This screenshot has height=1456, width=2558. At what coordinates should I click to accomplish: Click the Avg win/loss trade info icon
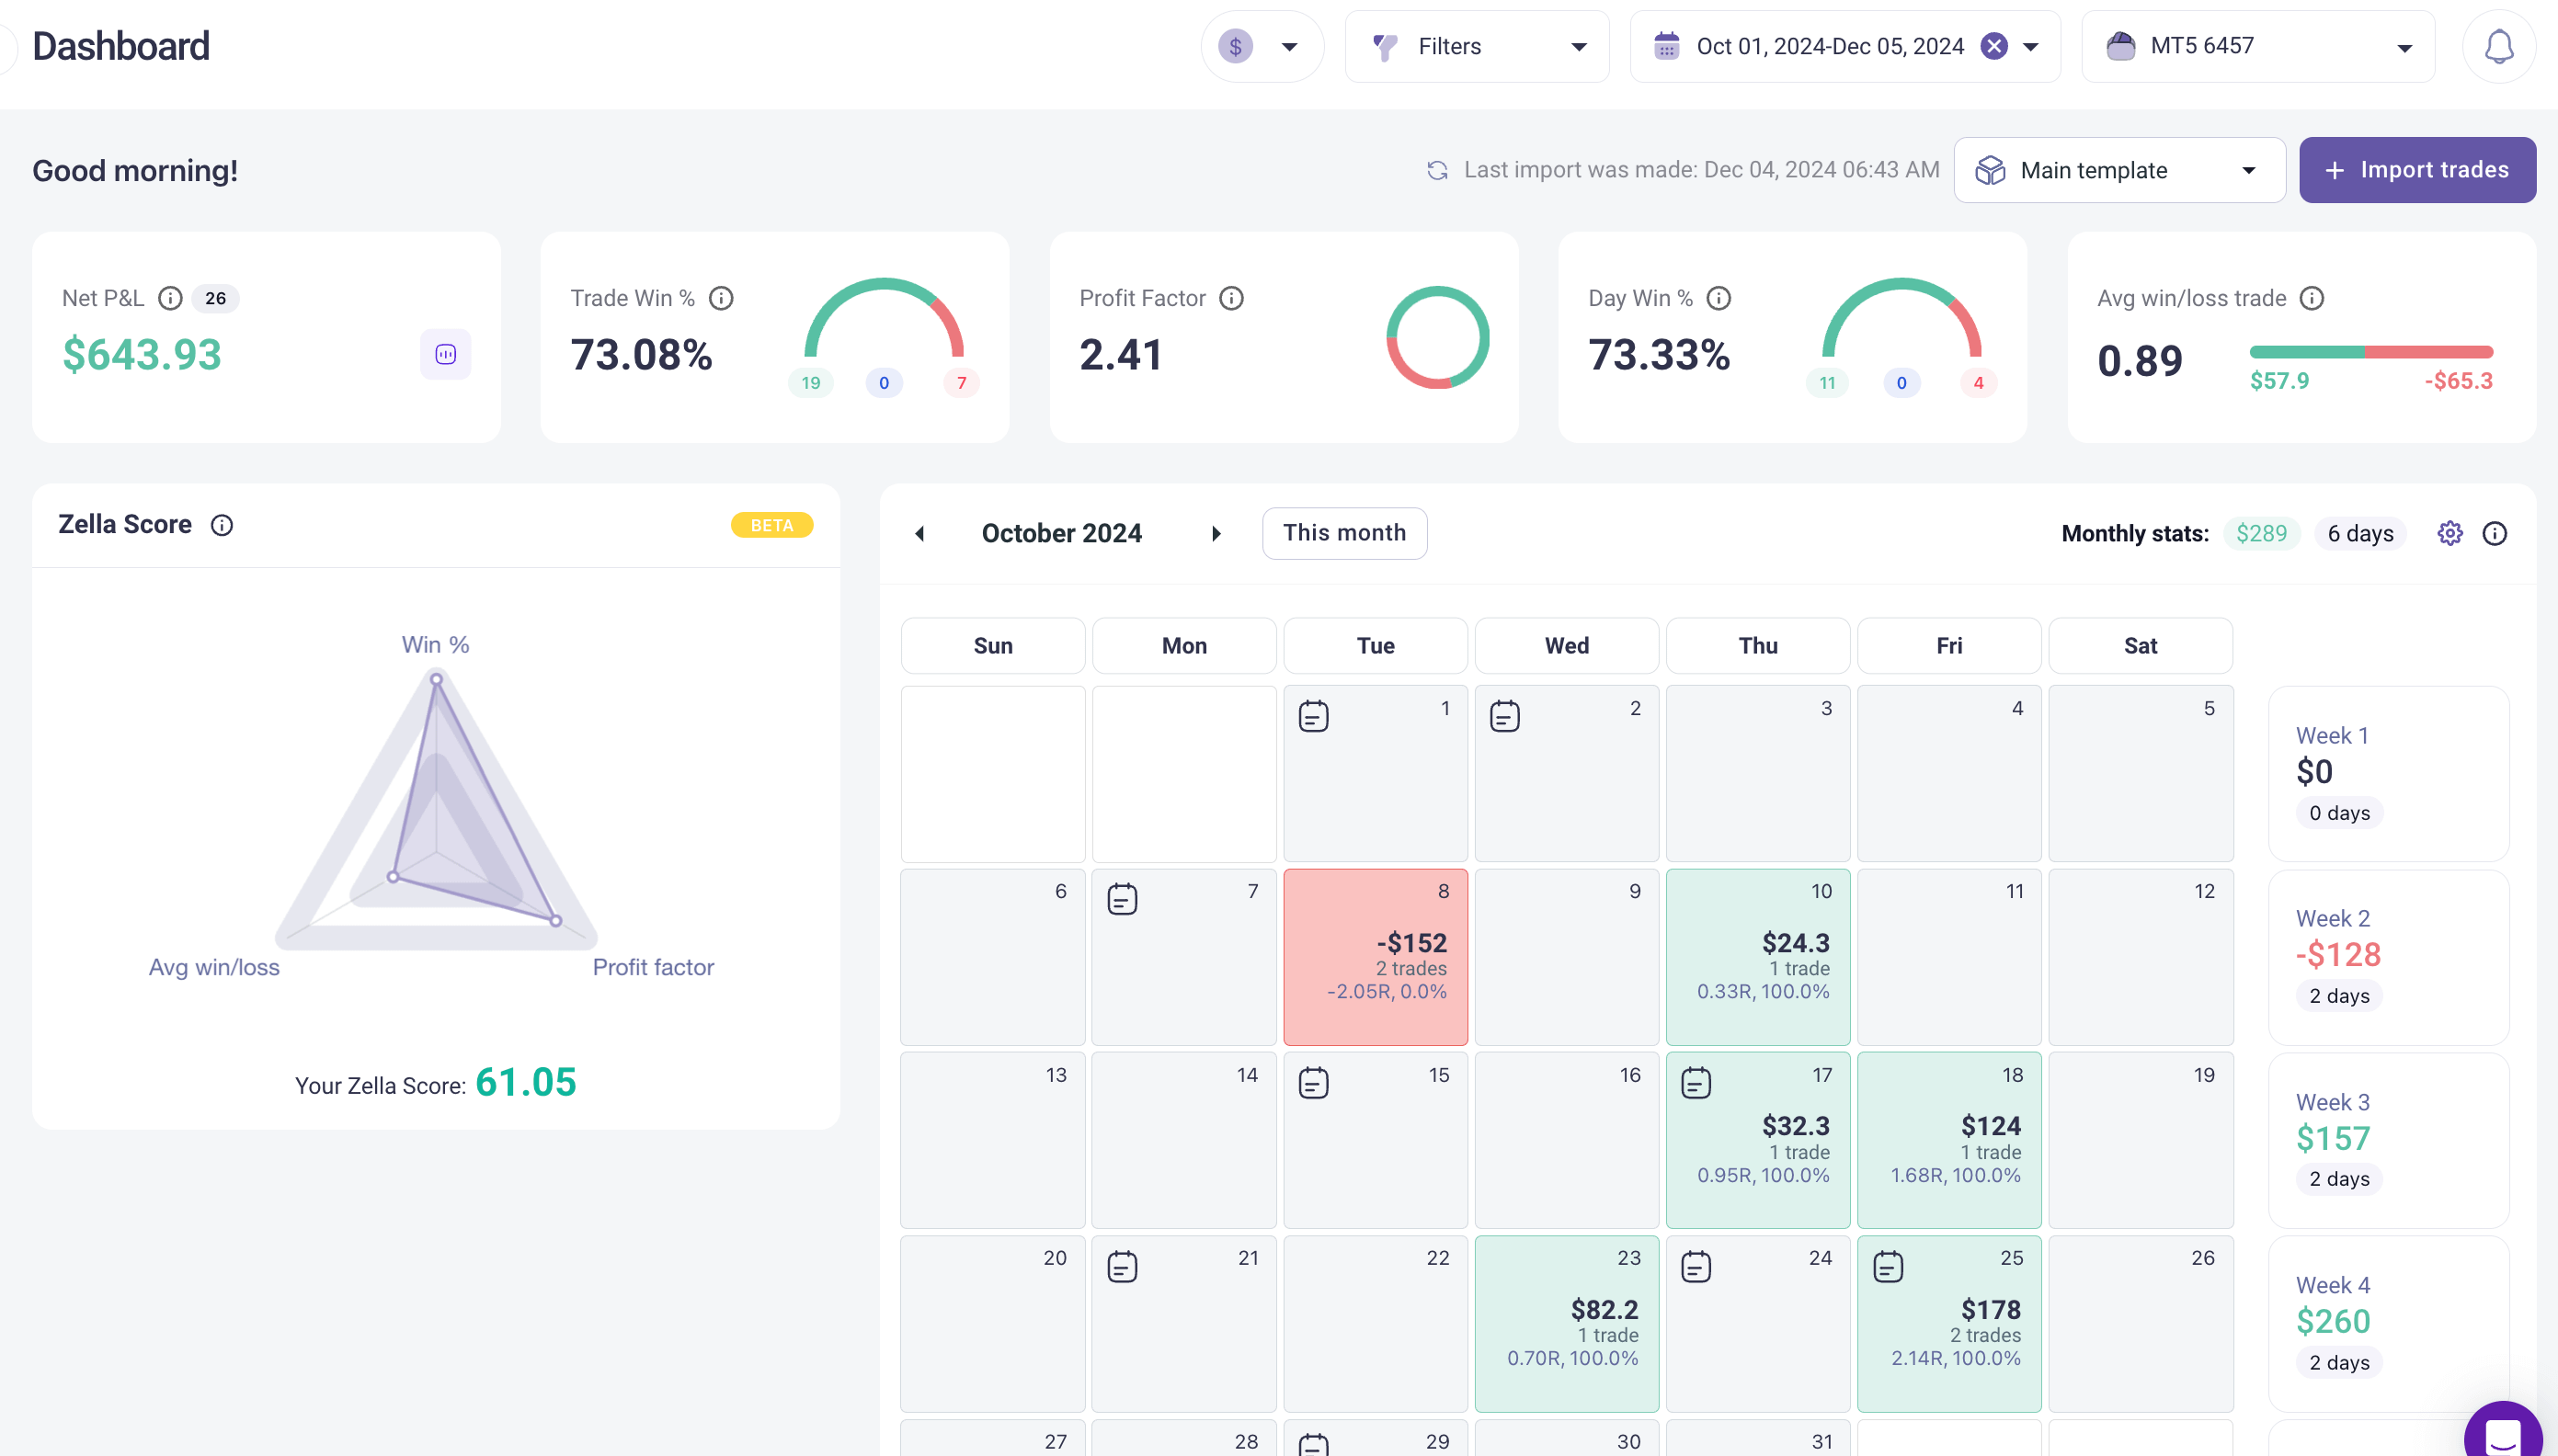pos(2311,298)
